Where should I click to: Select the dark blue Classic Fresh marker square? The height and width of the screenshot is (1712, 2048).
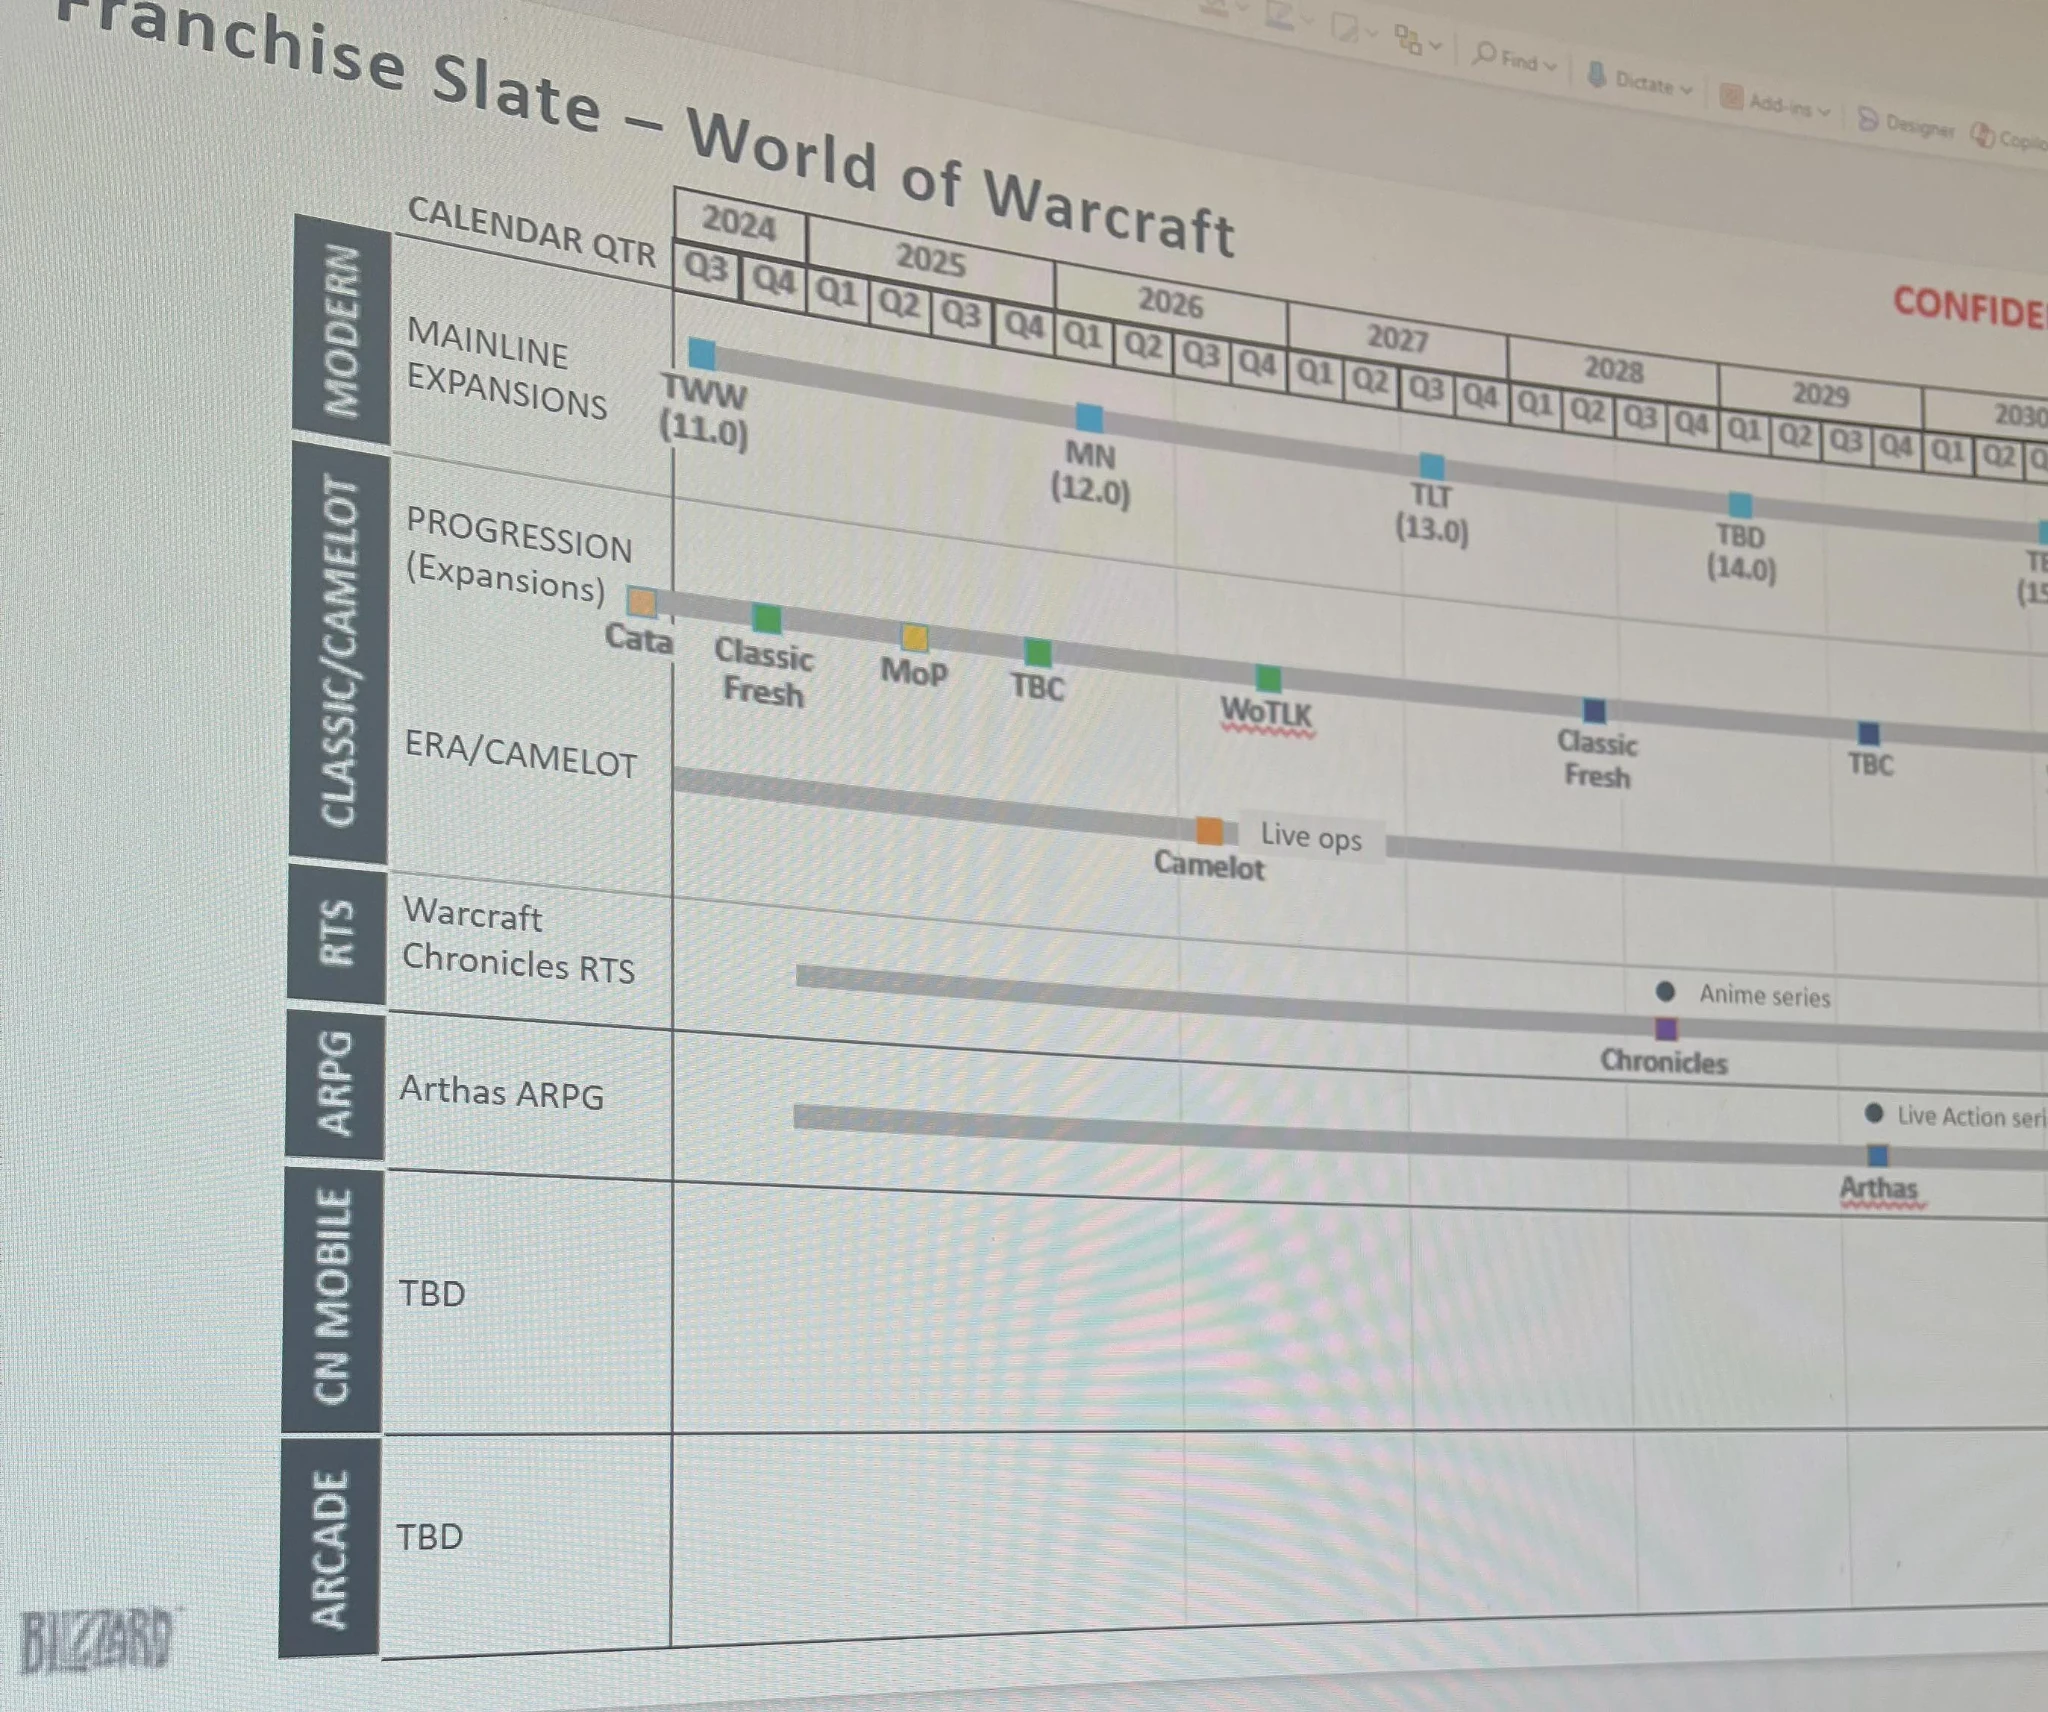(1595, 711)
